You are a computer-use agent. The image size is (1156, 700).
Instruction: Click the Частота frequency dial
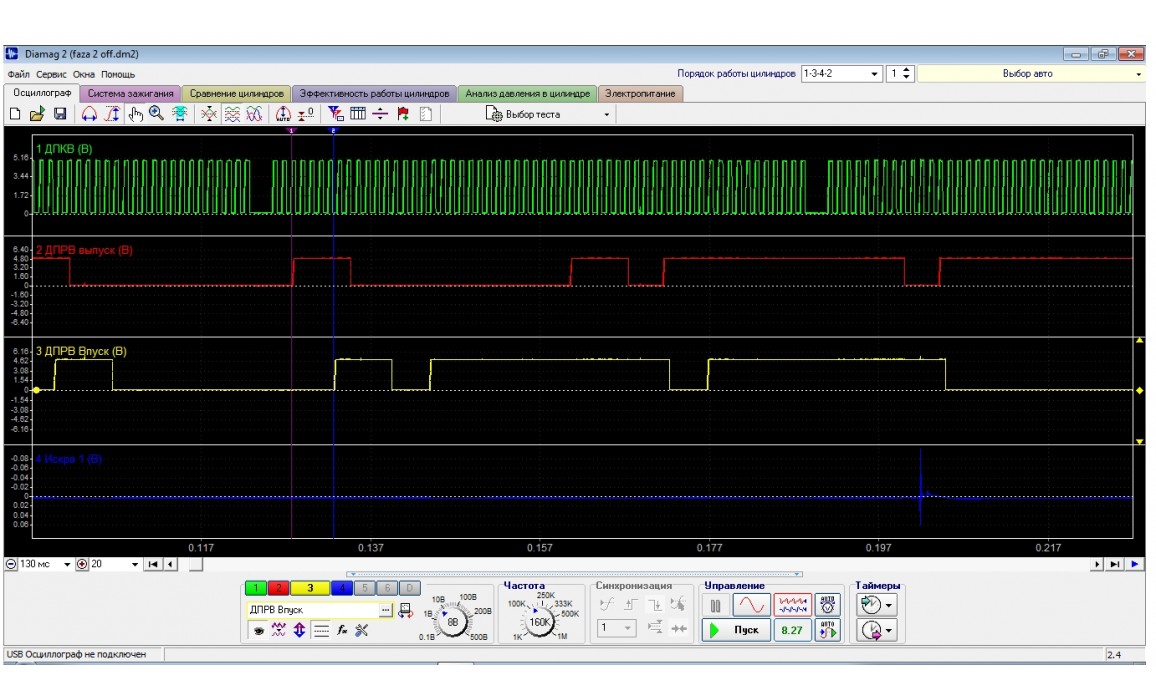click(x=539, y=621)
